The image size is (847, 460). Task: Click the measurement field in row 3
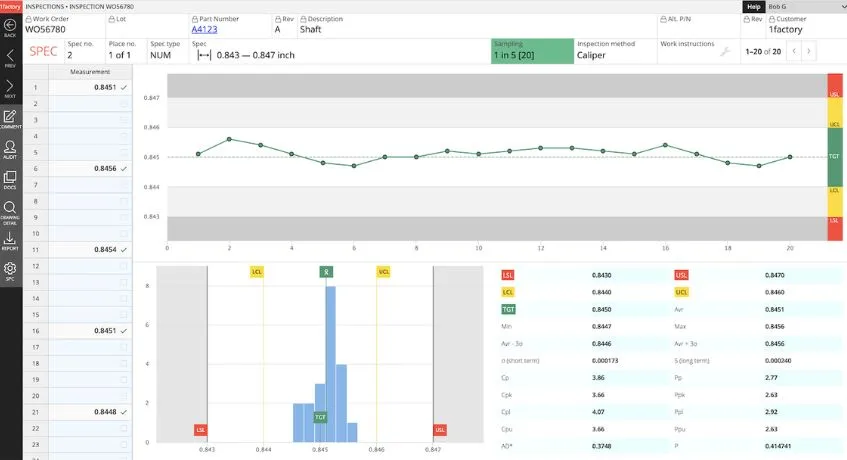90,120
